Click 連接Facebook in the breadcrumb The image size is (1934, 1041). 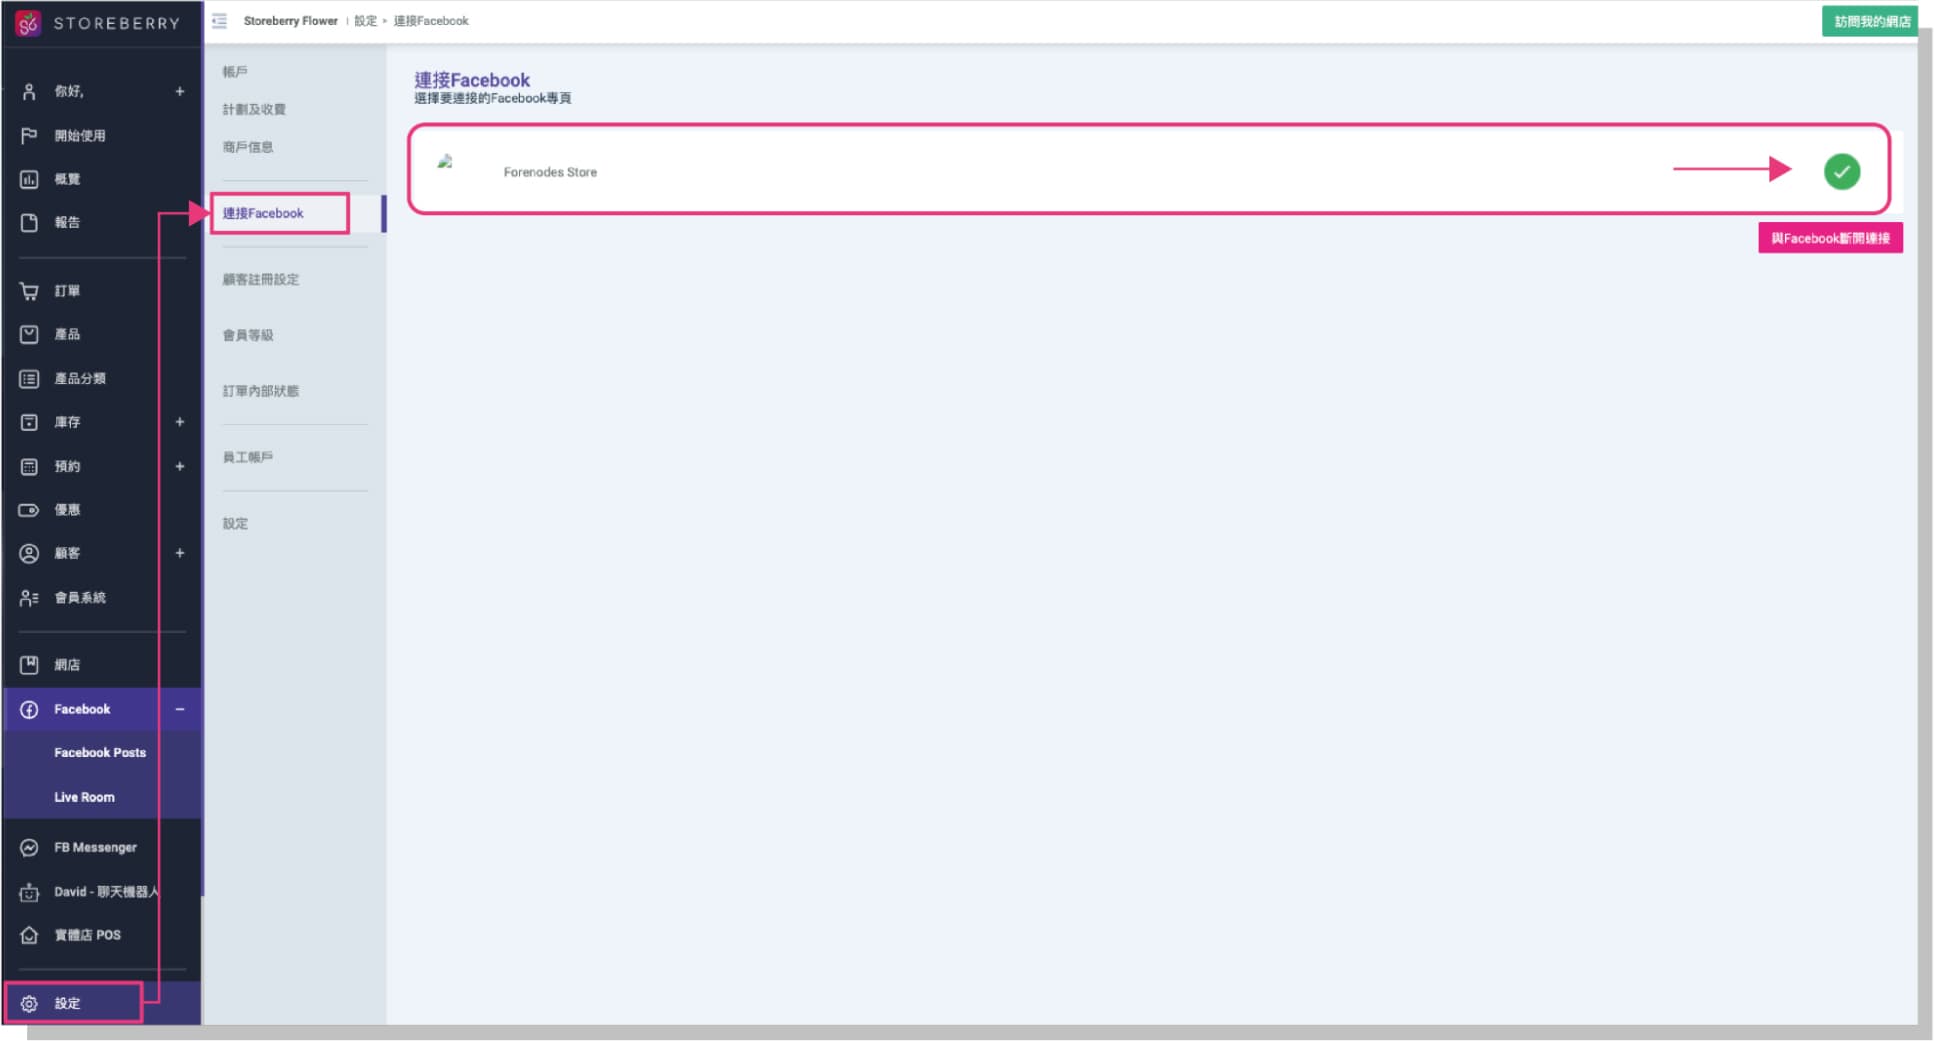pos(431,21)
